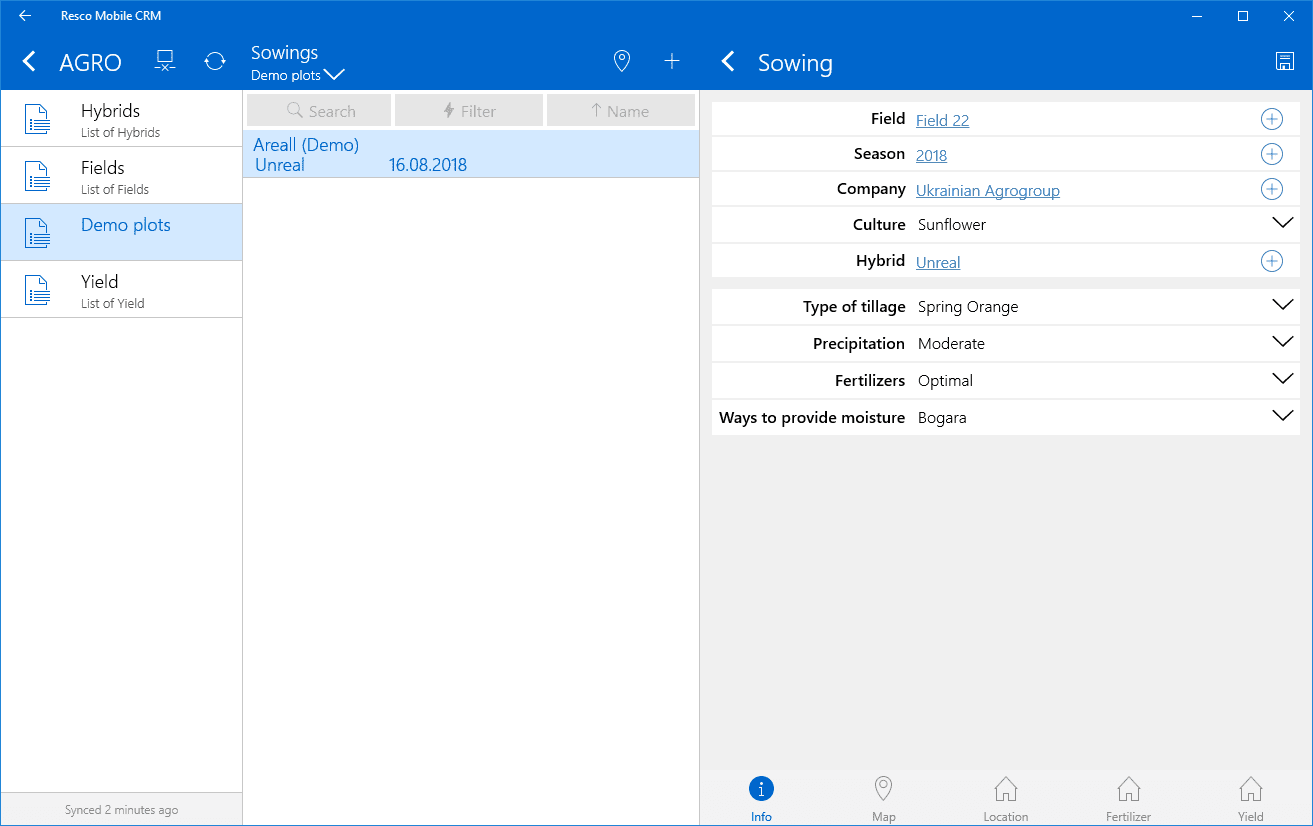
Task: Switch to the bottom Yield tab
Action: [x=1251, y=799]
